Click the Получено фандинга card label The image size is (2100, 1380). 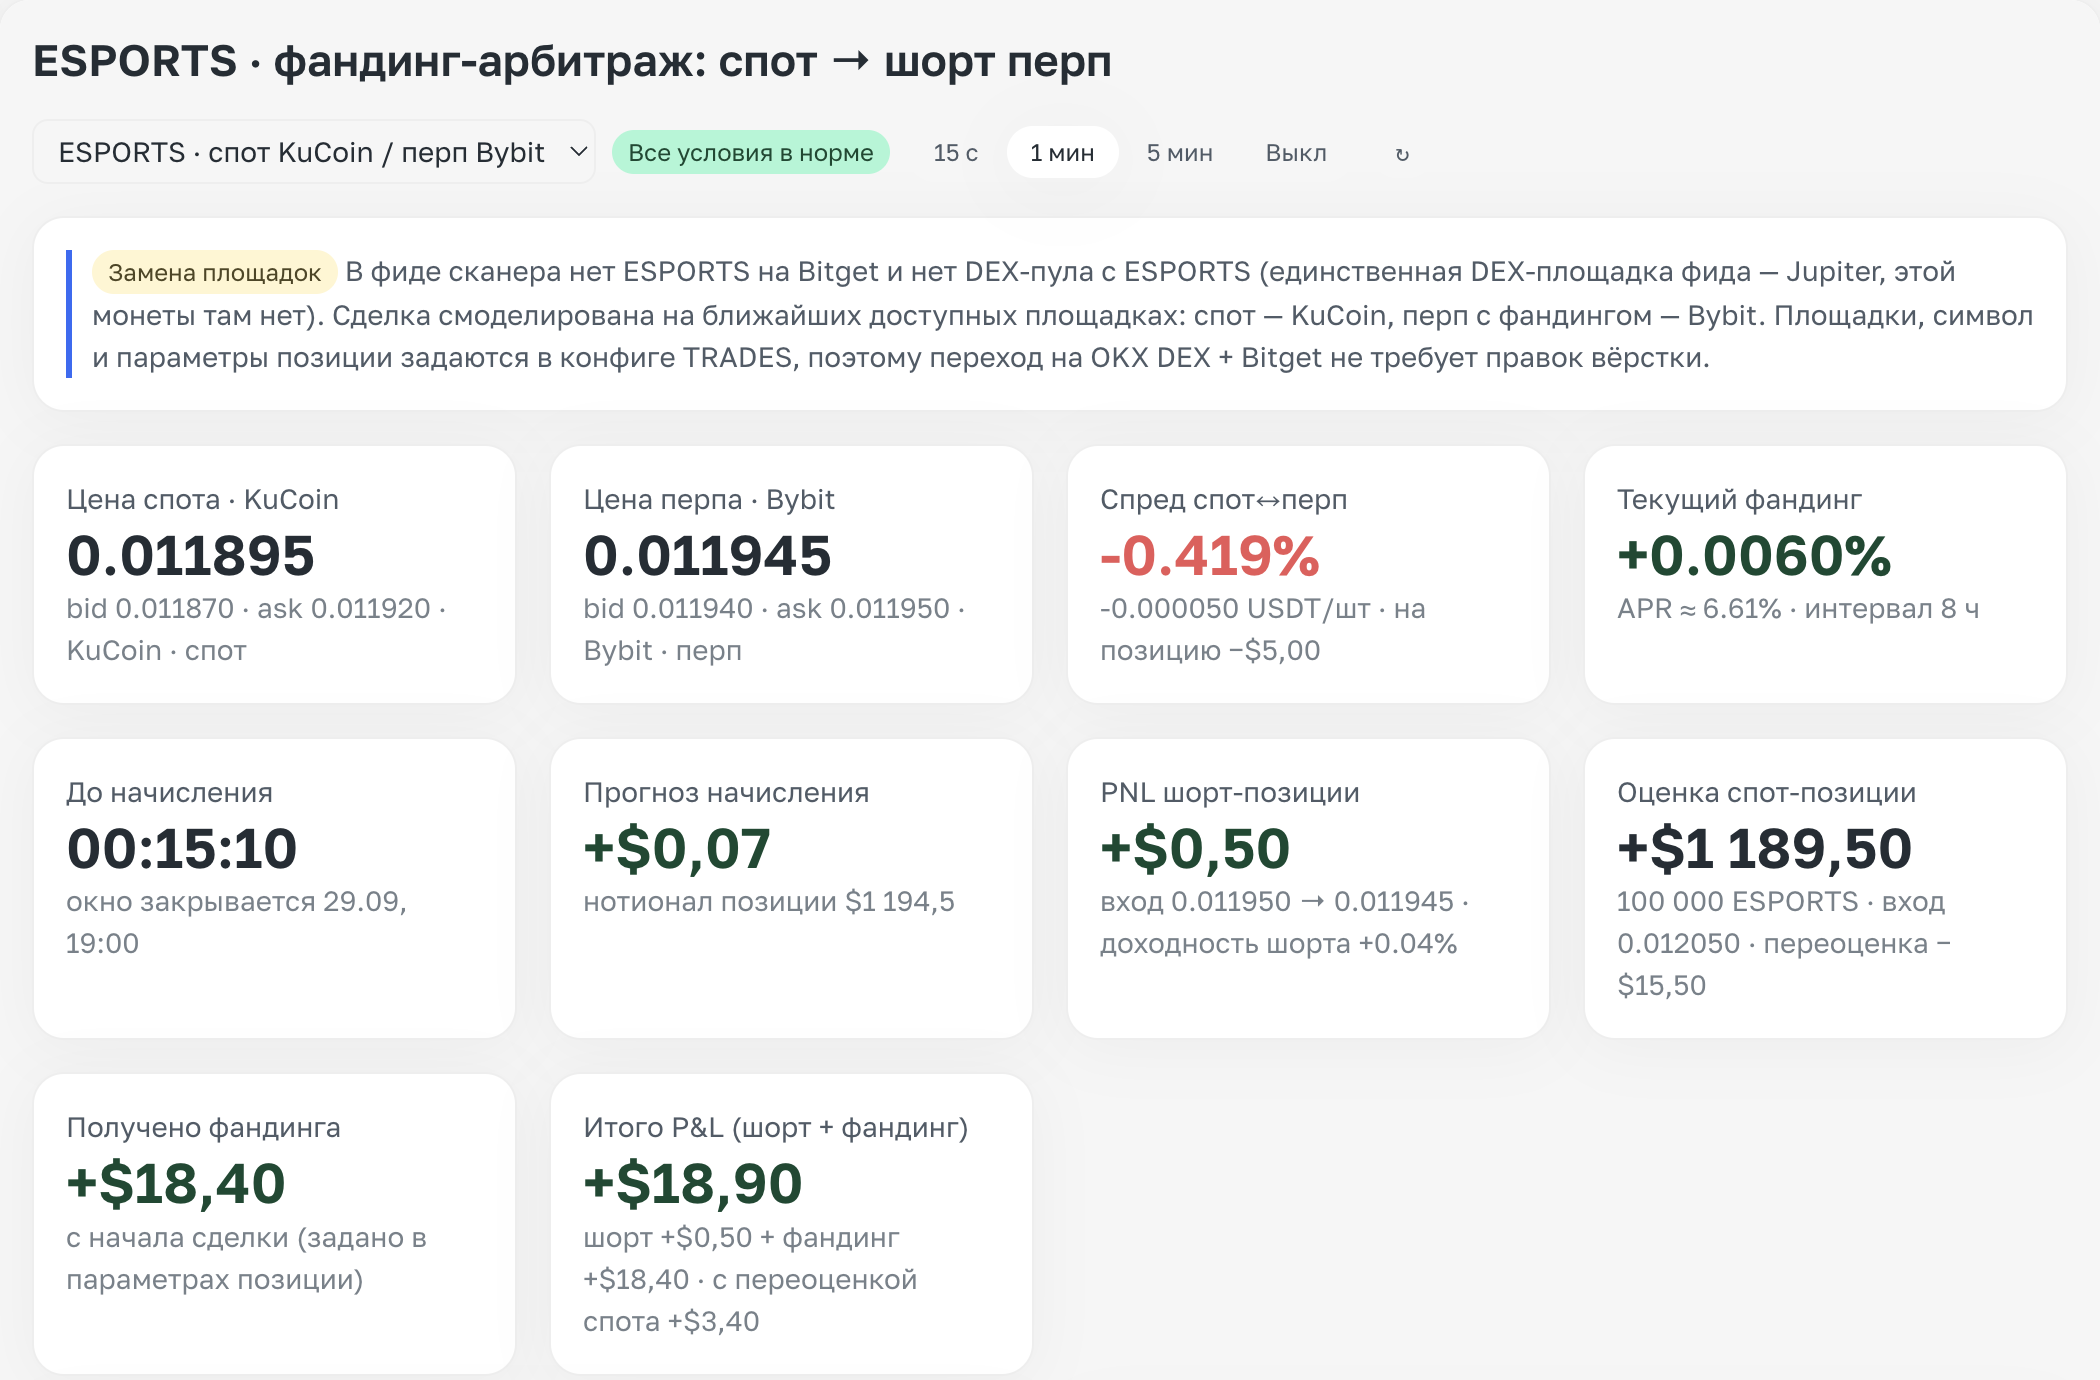203,1127
